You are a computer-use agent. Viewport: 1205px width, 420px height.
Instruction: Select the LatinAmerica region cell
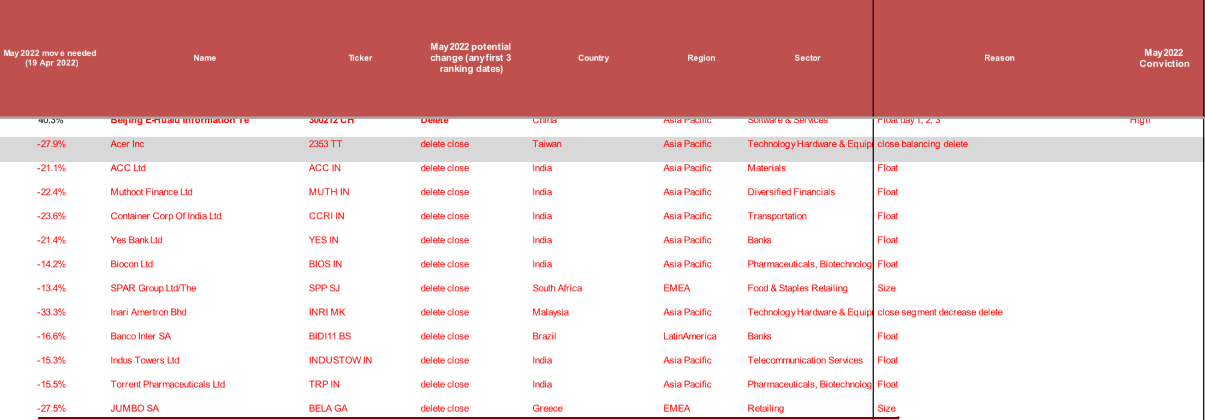point(688,336)
